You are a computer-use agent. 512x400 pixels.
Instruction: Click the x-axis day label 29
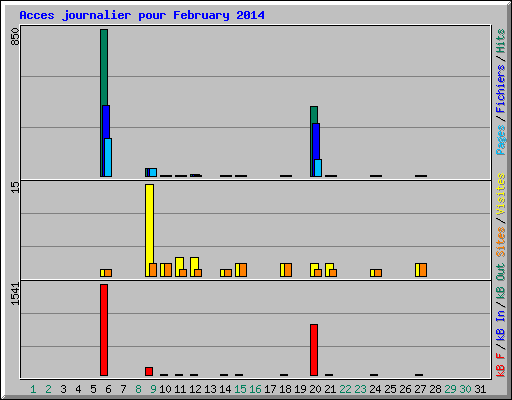tap(450, 389)
